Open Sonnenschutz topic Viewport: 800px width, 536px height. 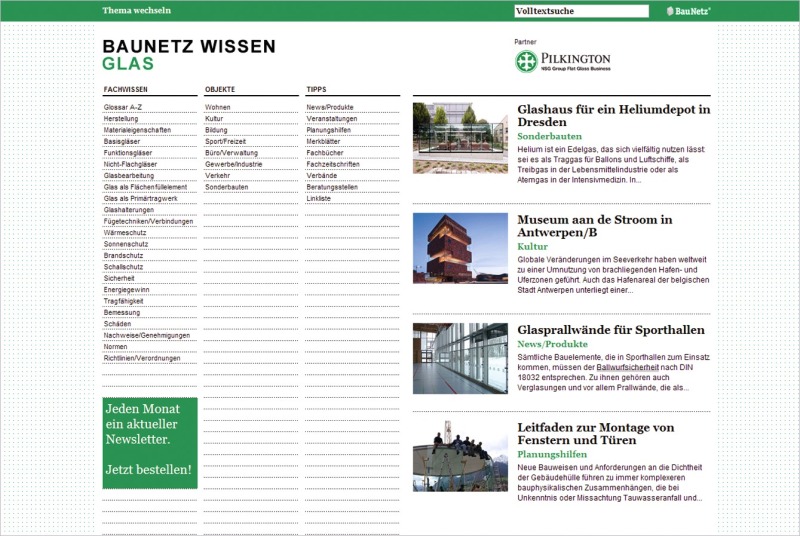[x=126, y=244]
